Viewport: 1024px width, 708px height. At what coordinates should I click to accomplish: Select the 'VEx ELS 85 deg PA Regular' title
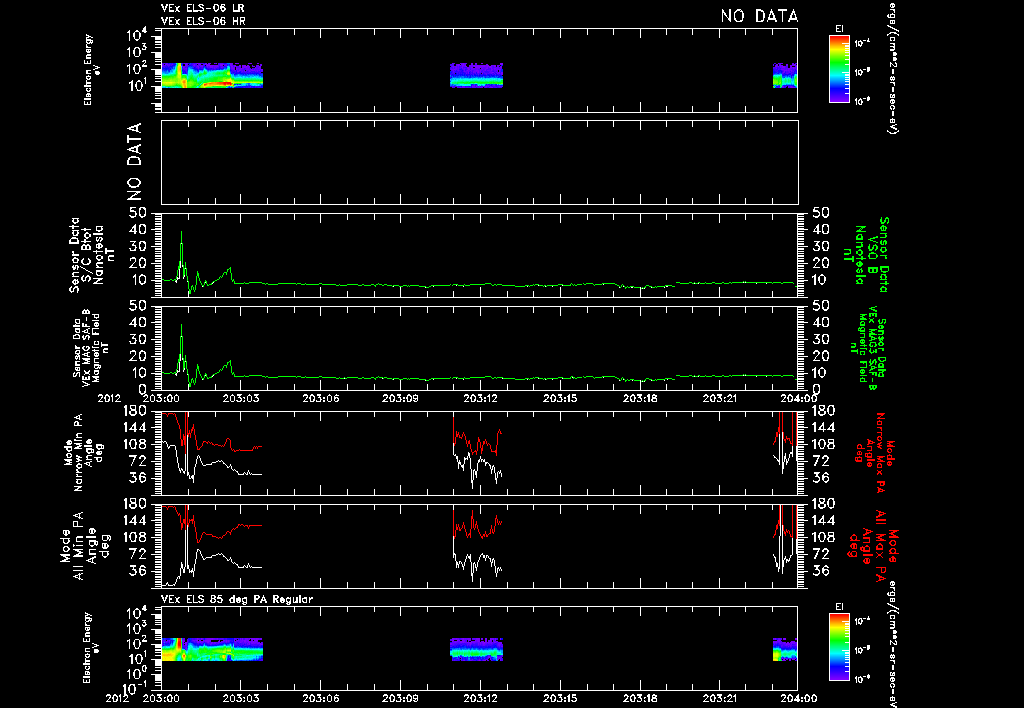tap(237, 599)
